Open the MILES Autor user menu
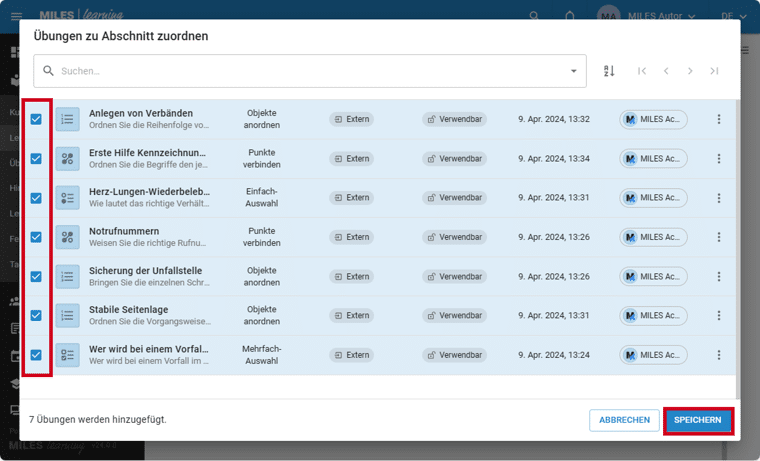760x461 pixels. coord(647,16)
